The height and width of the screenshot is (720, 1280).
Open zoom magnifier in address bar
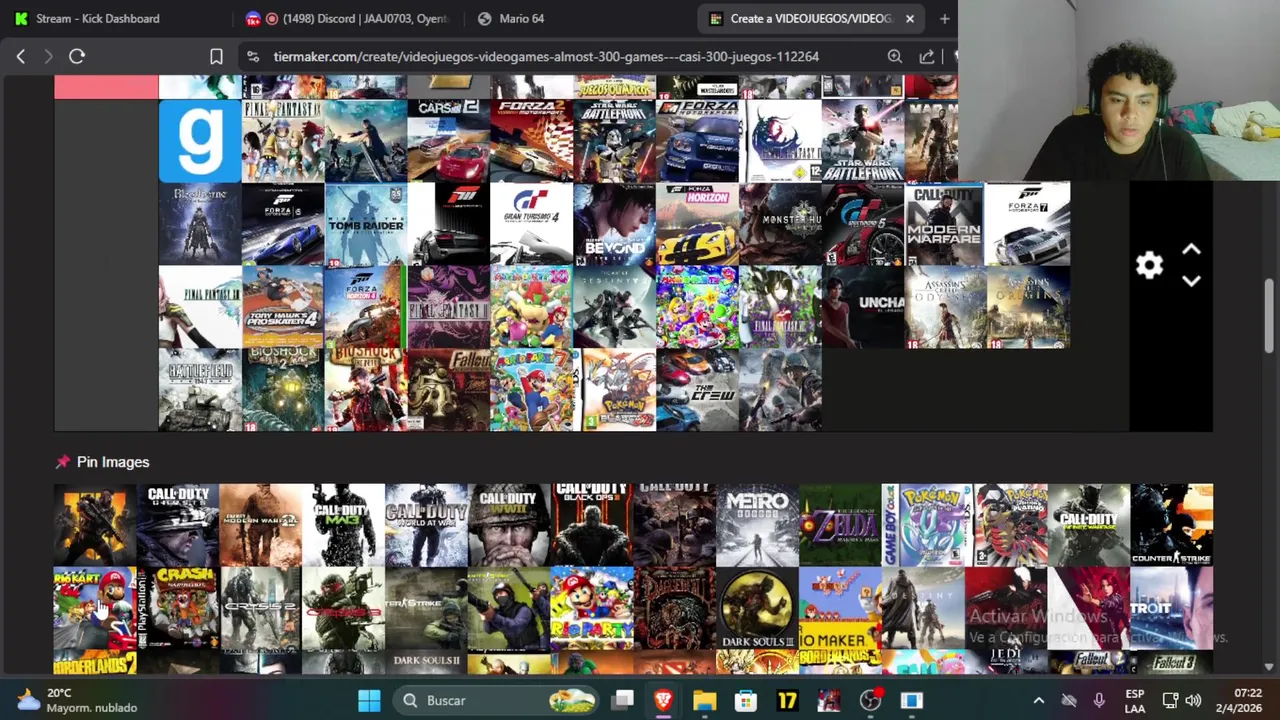click(895, 57)
